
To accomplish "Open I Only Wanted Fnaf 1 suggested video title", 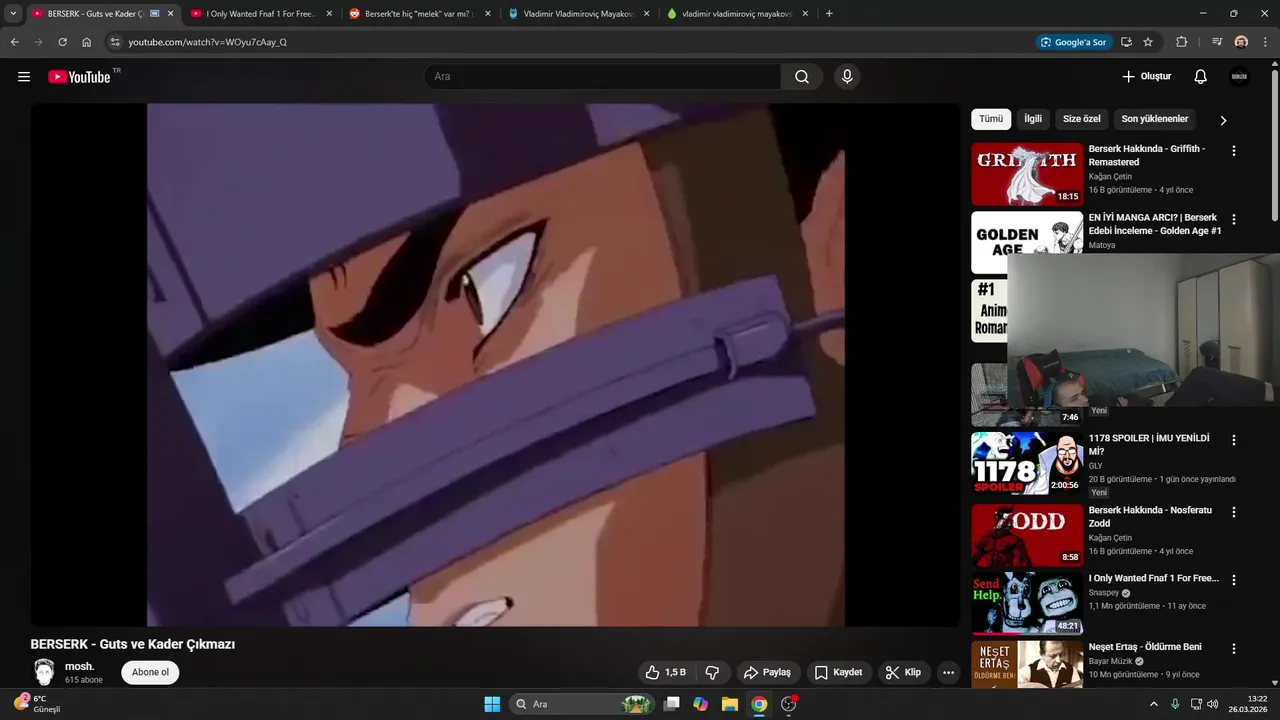I will coord(1154,578).
